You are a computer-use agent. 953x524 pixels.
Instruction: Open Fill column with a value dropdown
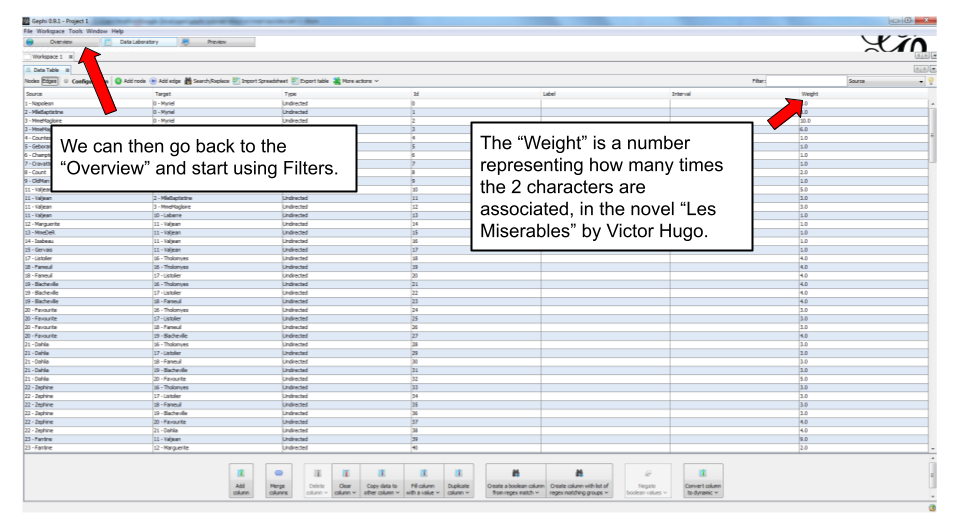(422, 480)
